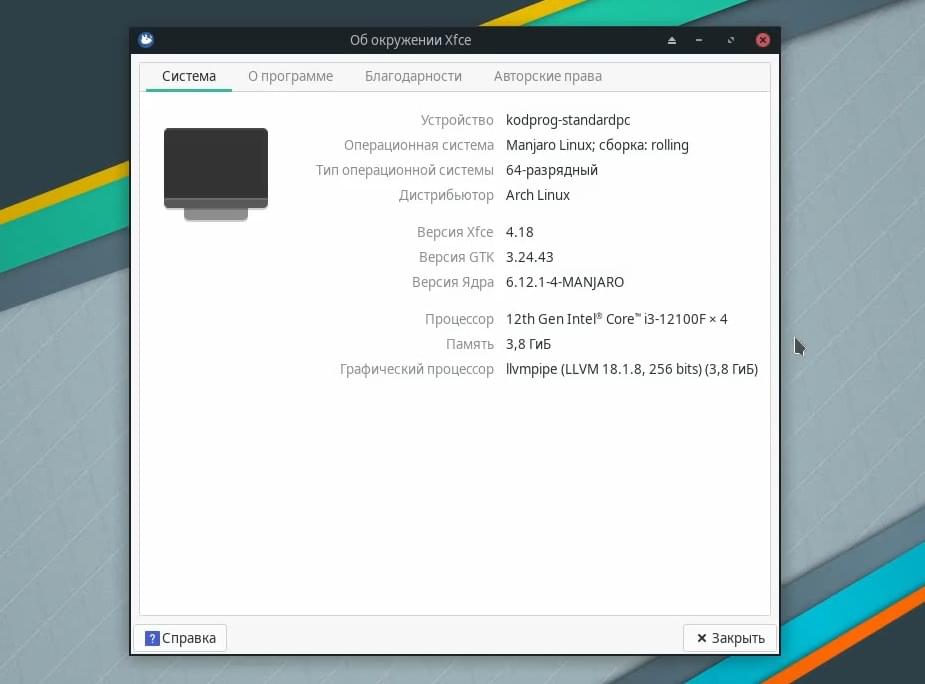Click the Справка help button
Viewport: 925px width, 684px height.
tap(180, 638)
